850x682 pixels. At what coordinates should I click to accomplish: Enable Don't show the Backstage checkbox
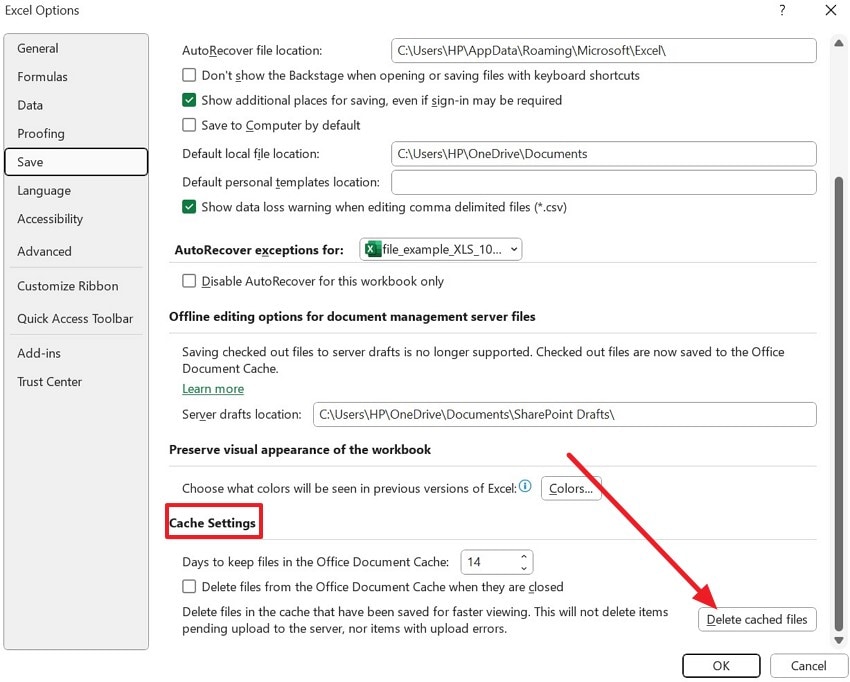pyautogui.click(x=189, y=75)
